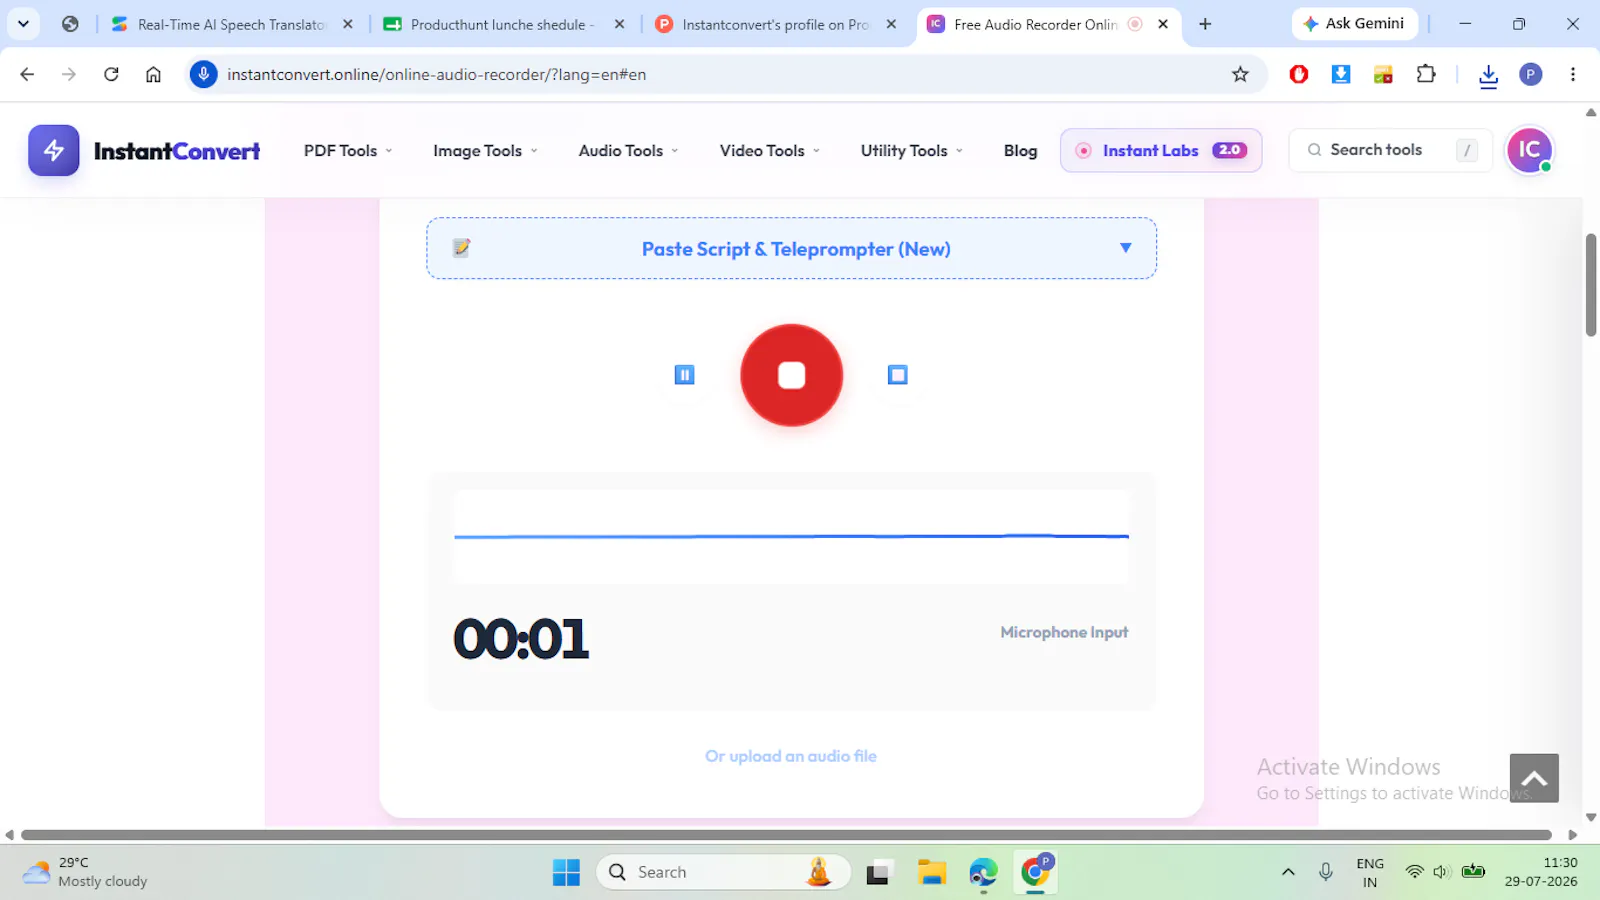Image resolution: width=1600 pixels, height=900 pixels.
Task: Click the vertical page scrollbar thumb
Action: tap(1591, 285)
